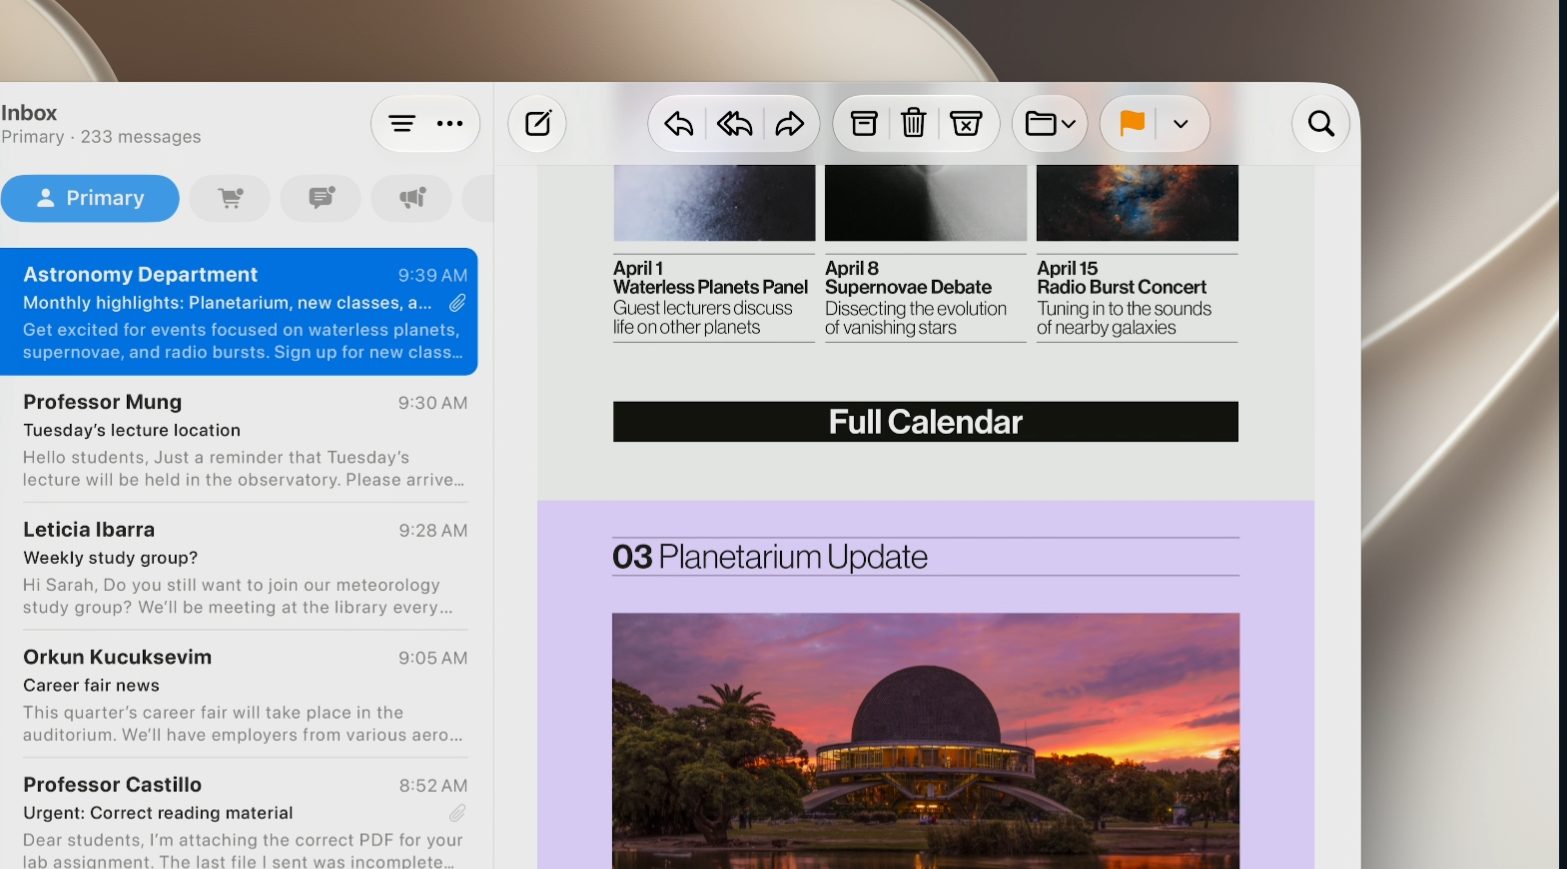Delete the message with trash icon
Viewport: 1567px width, 869px height.
pyautogui.click(x=914, y=124)
